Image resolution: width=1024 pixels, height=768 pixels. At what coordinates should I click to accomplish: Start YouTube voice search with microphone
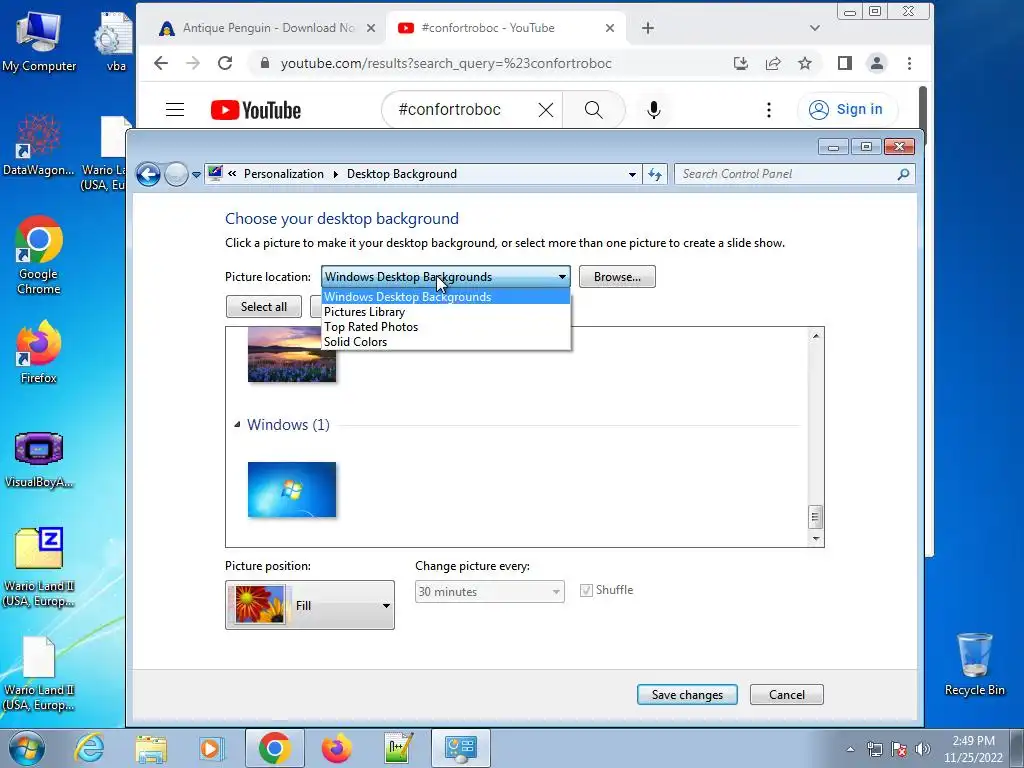(654, 110)
